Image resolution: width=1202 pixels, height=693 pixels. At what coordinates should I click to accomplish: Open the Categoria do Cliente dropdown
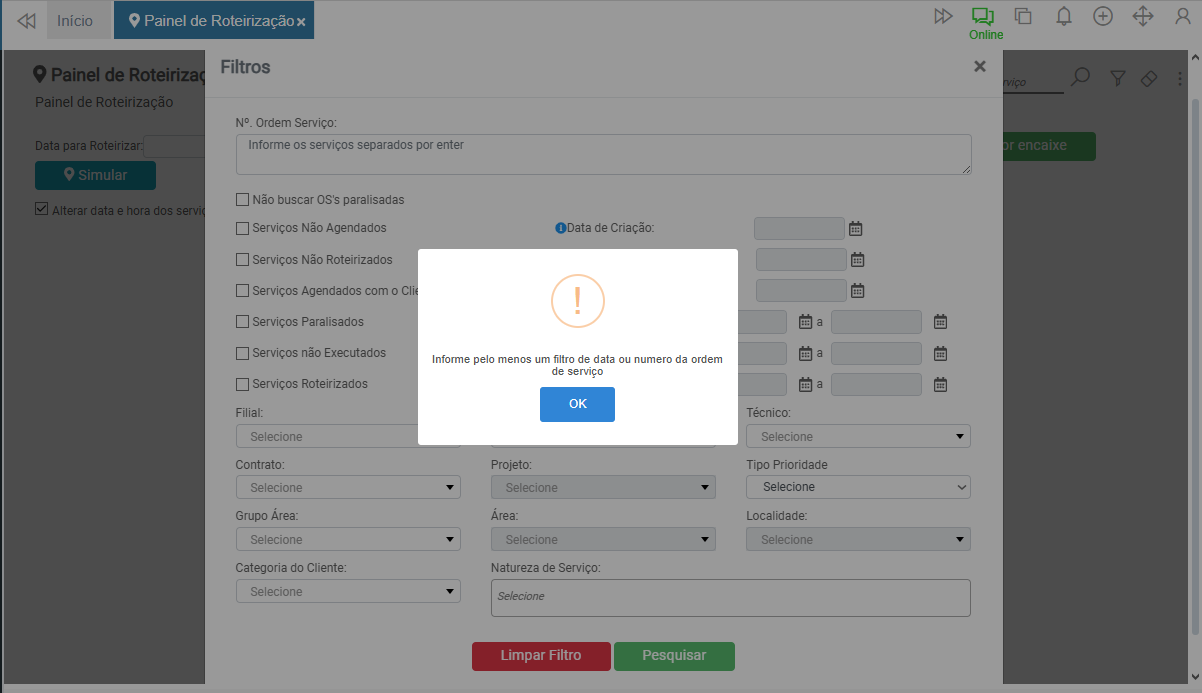click(x=348, y=591)
